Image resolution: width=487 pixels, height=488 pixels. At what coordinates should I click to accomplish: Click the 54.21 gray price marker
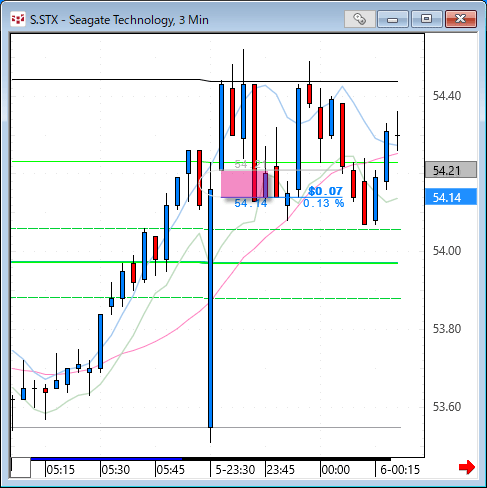451,170
